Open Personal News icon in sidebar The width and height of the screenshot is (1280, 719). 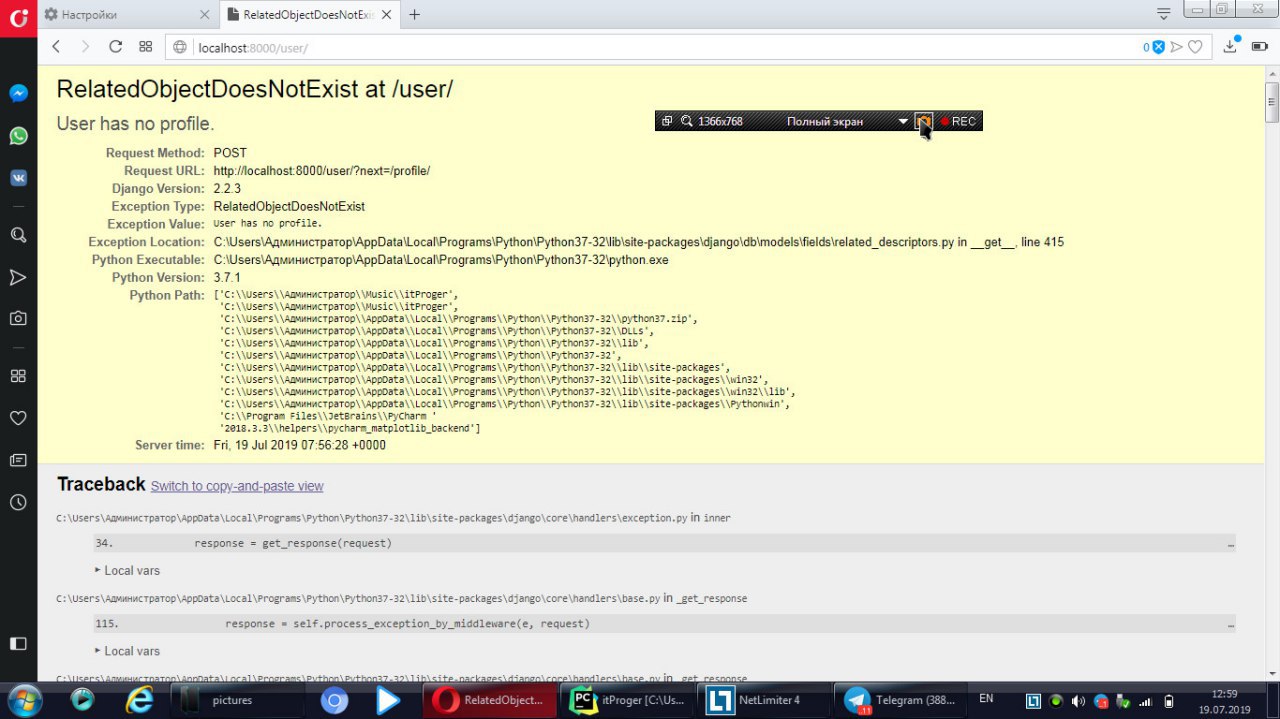click(18, 460)
